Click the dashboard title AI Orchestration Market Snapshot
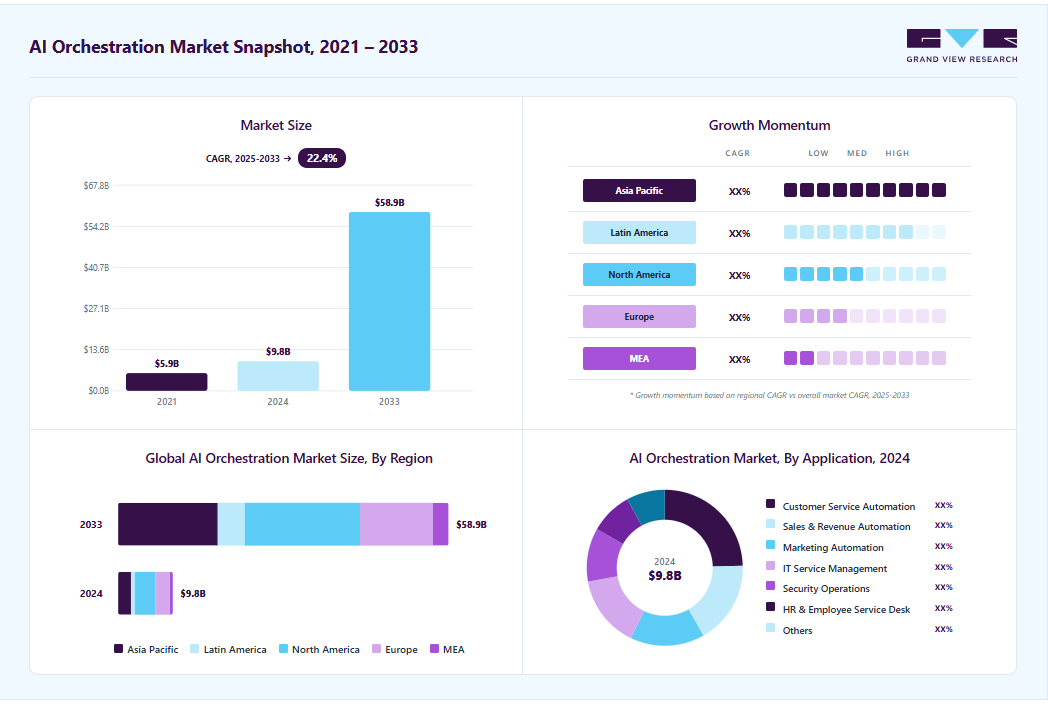 pyautogui.click(x=223, y=47)
